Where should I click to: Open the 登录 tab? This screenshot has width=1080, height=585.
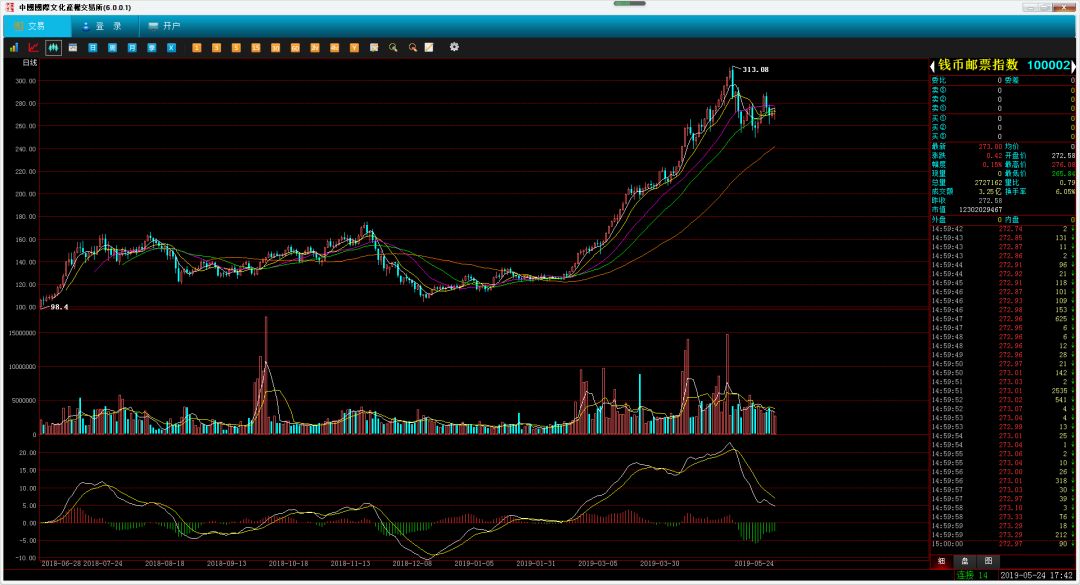[105, 26]
